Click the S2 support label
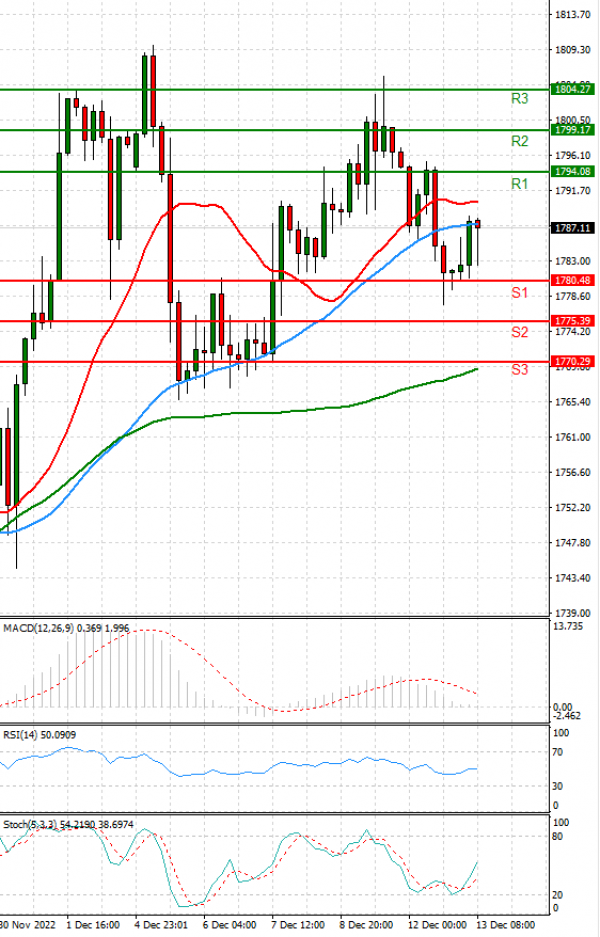 519,332
